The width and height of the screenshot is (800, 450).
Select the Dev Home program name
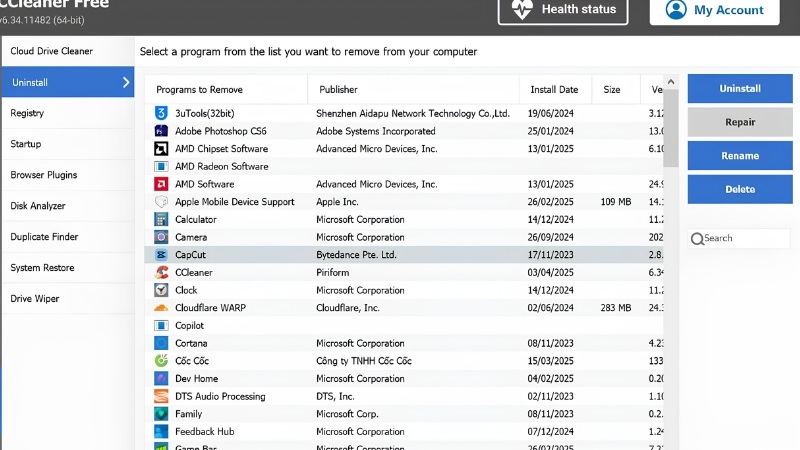point(196,379)
